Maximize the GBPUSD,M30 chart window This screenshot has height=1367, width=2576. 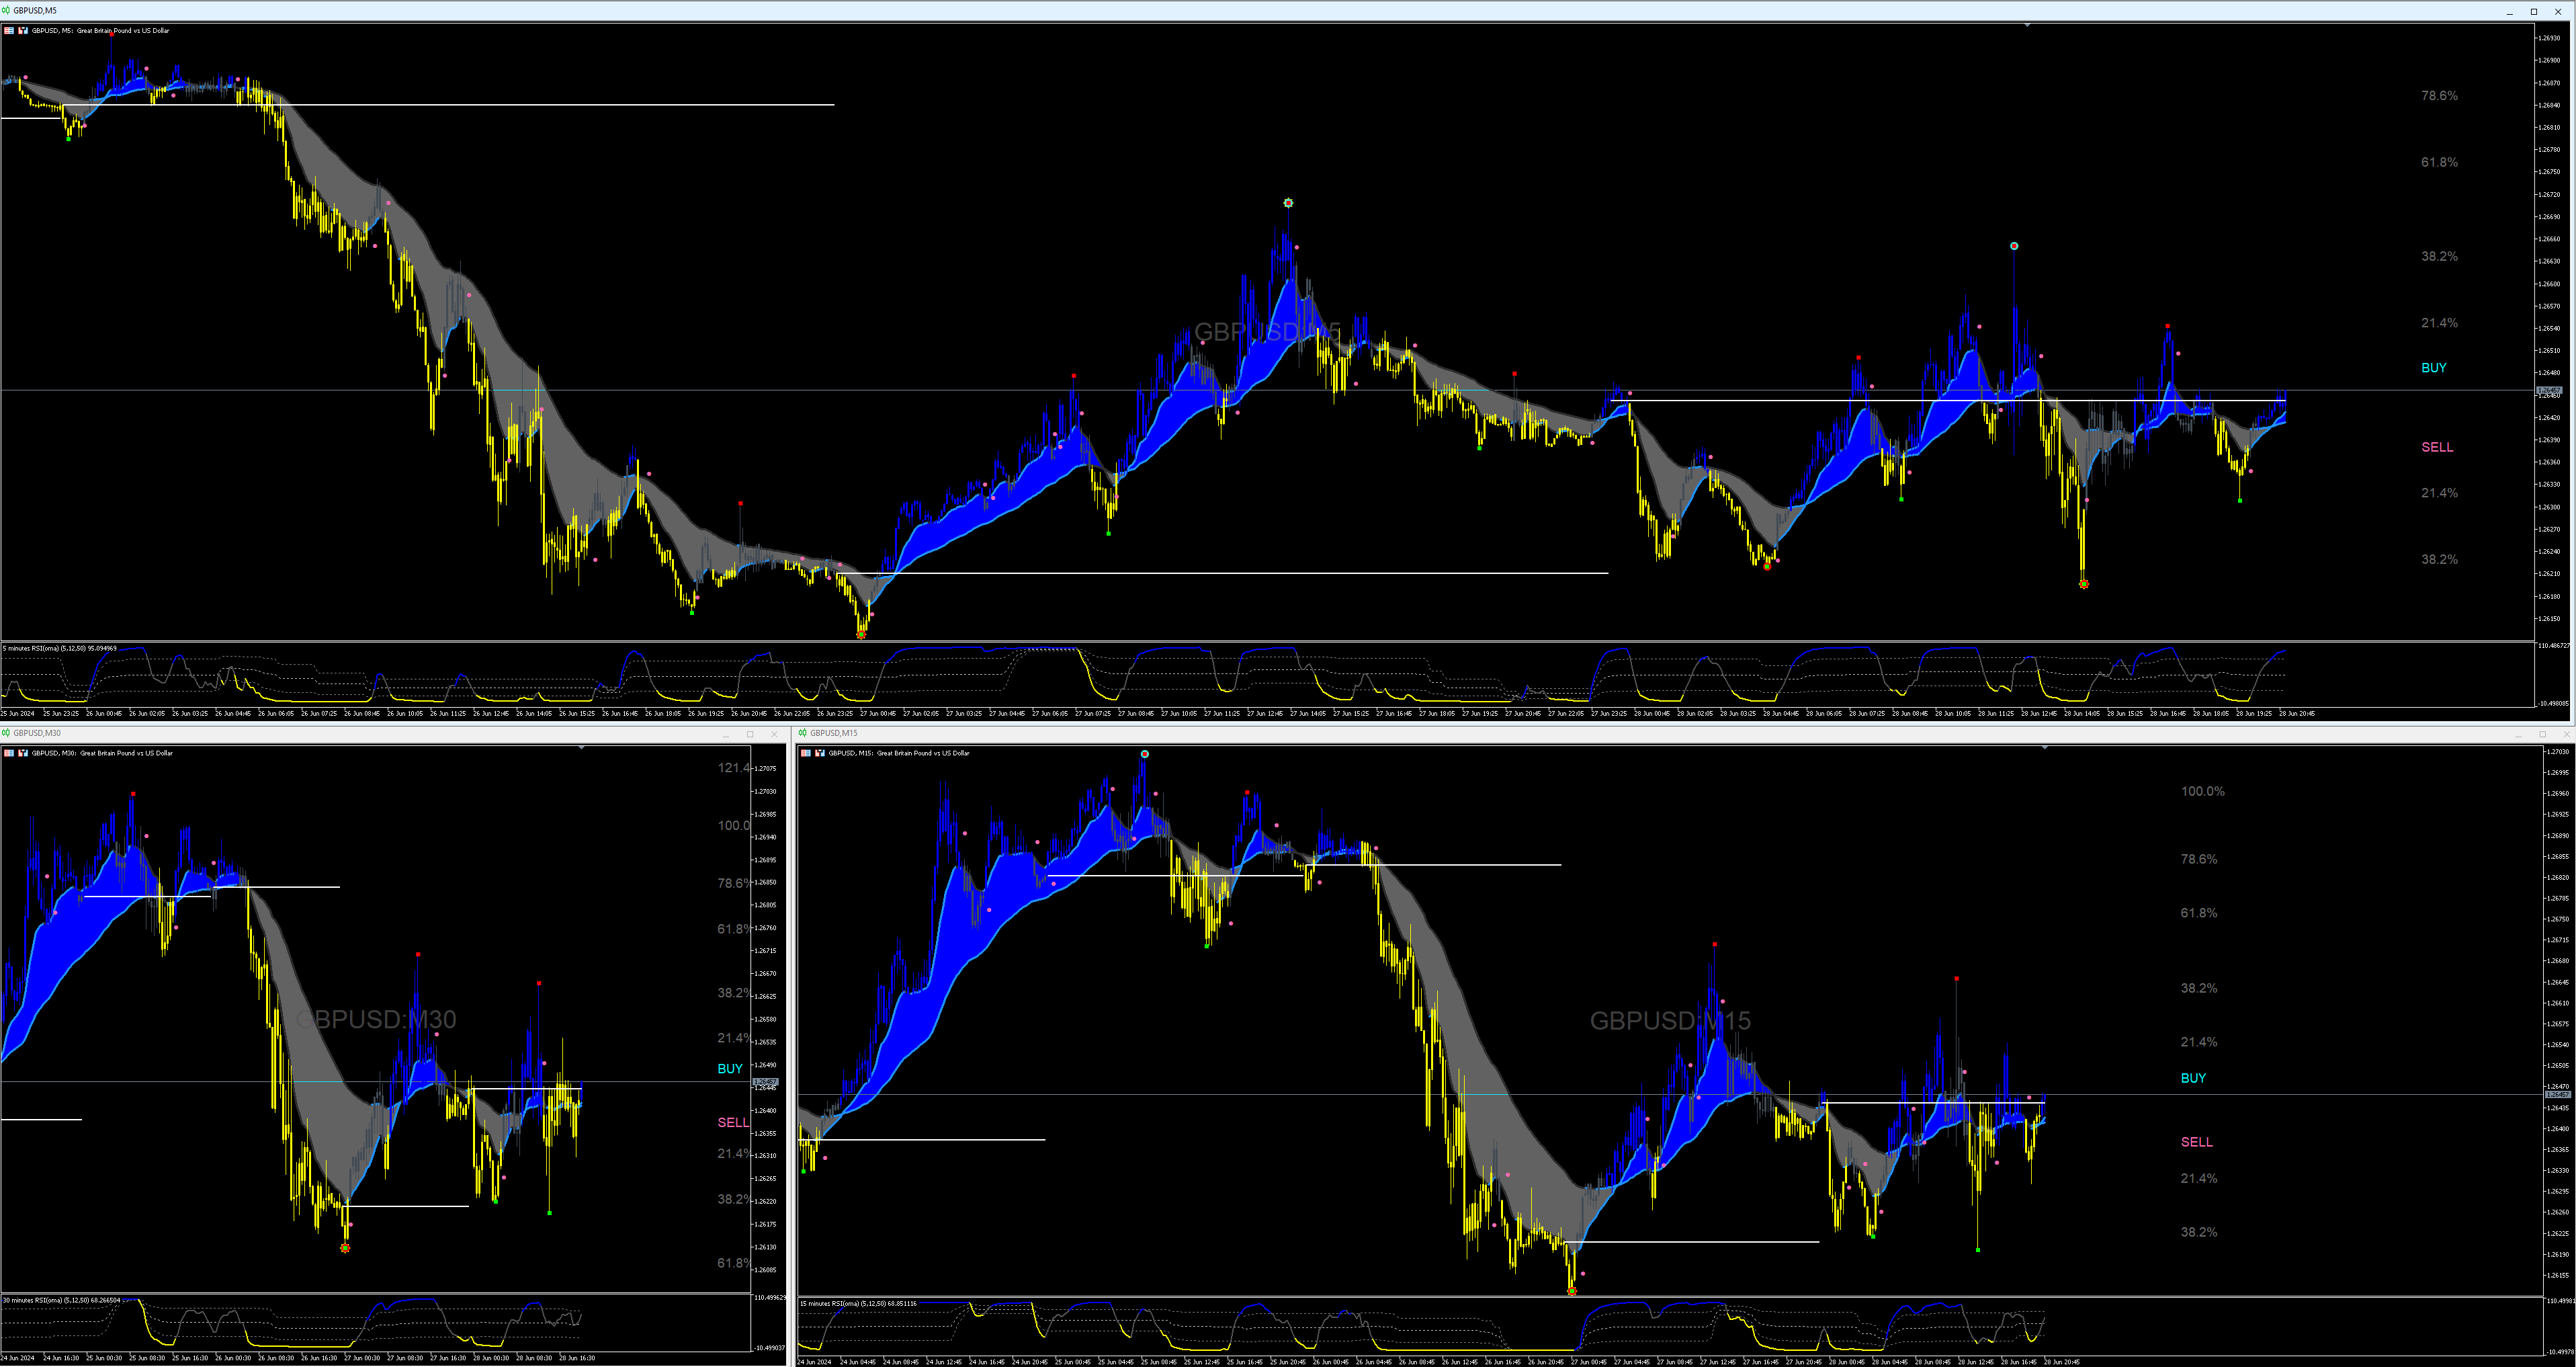pos(750,734)
